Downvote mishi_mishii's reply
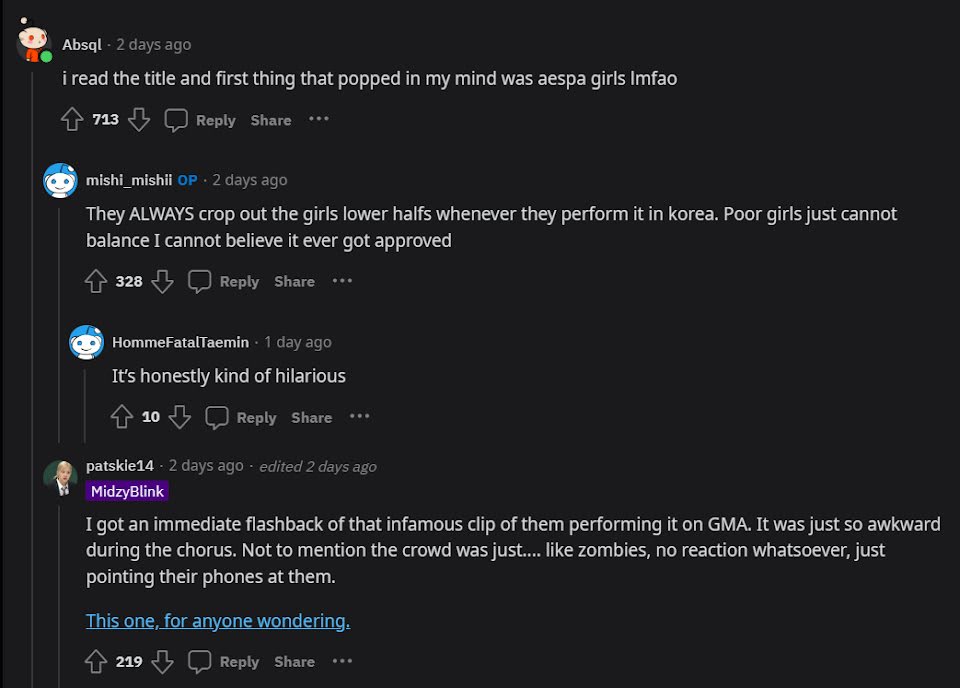The height and width of the screenshot is (688, 960). coord(162,282)
